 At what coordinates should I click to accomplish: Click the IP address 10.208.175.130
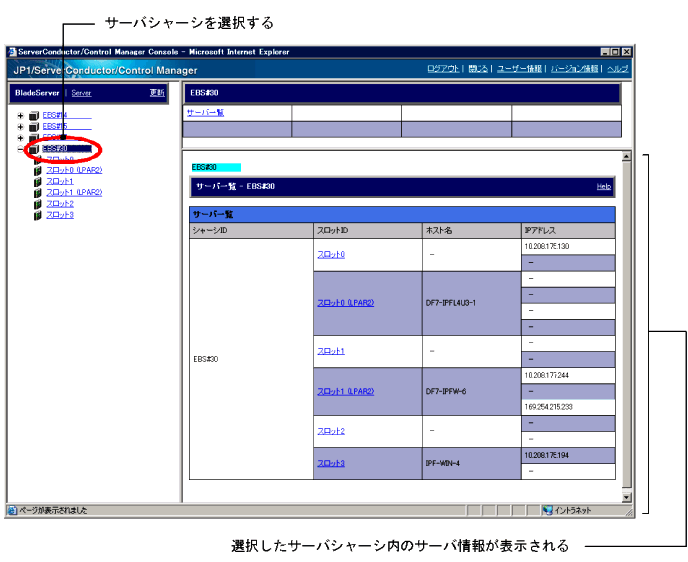[x=547, y=247]
